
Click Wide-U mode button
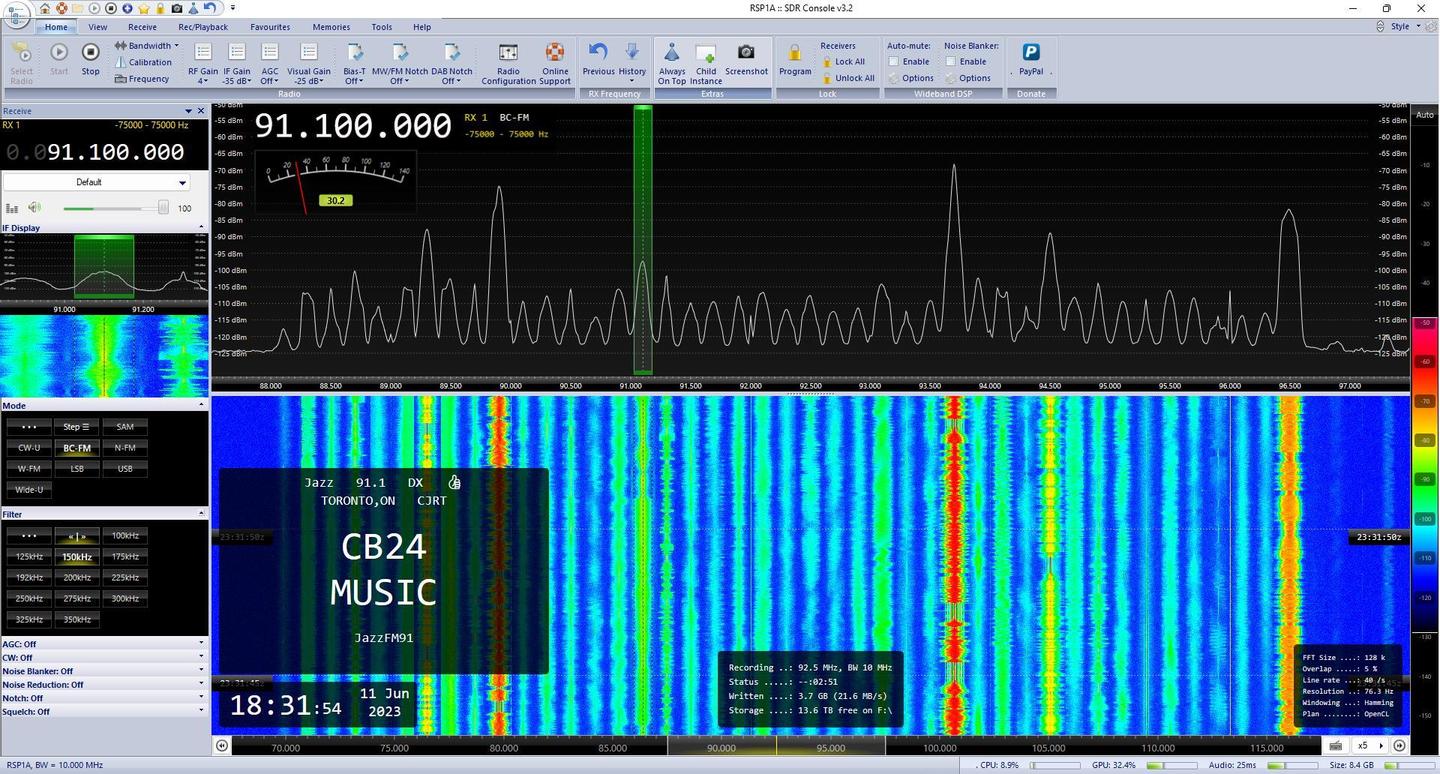(29, 490)
